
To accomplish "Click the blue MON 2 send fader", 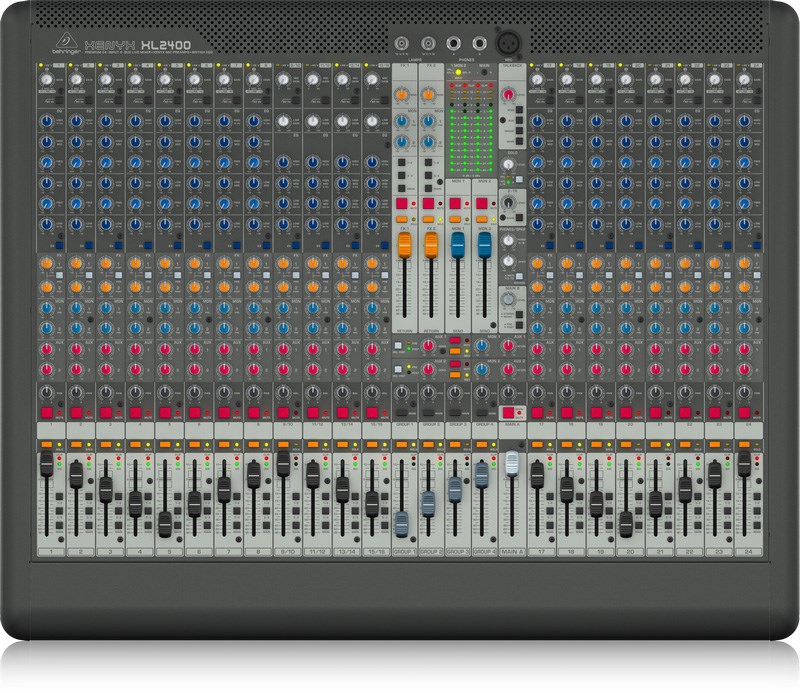I will point(484,245).
